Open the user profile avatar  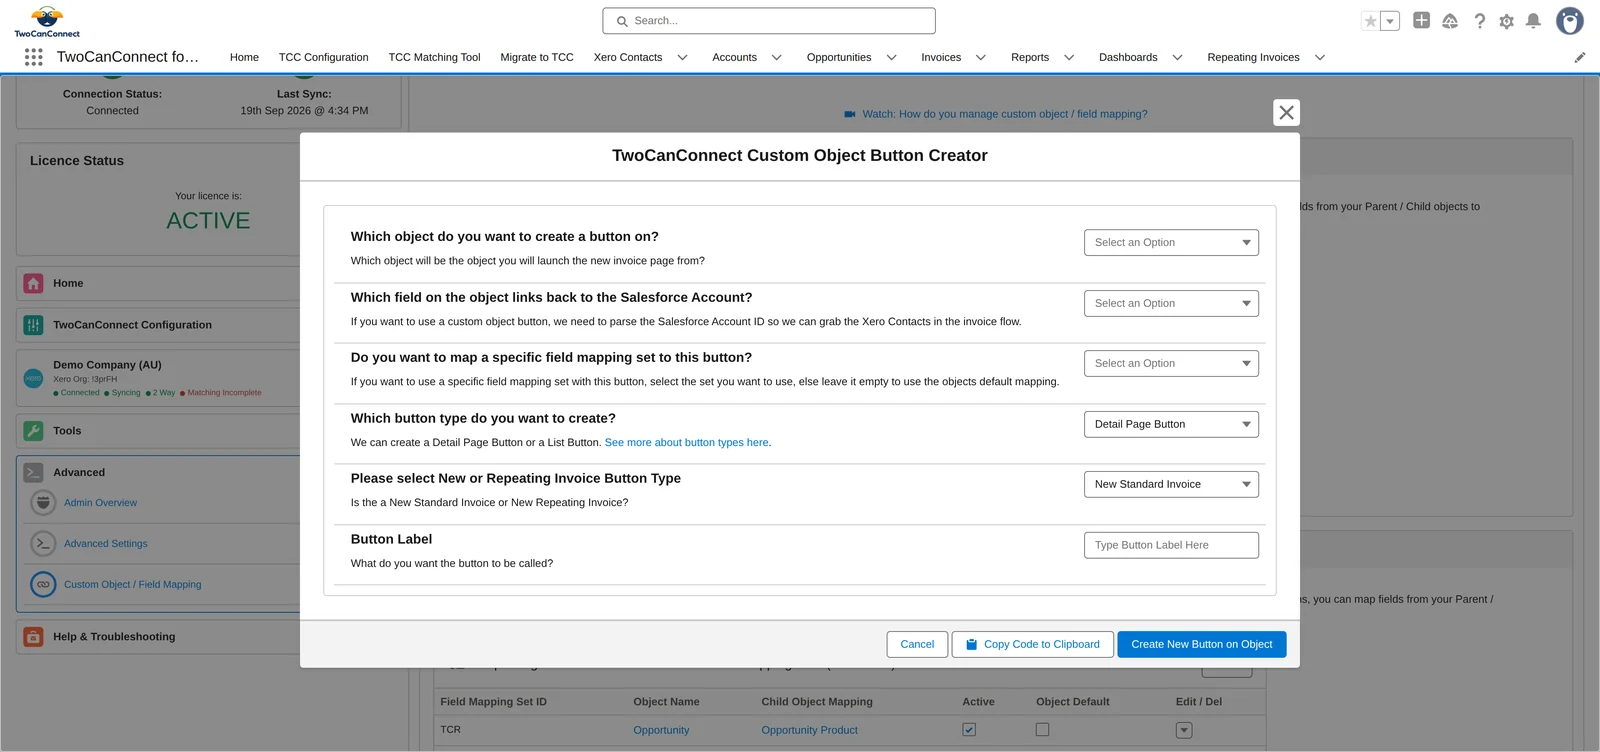pos(1570,21)
